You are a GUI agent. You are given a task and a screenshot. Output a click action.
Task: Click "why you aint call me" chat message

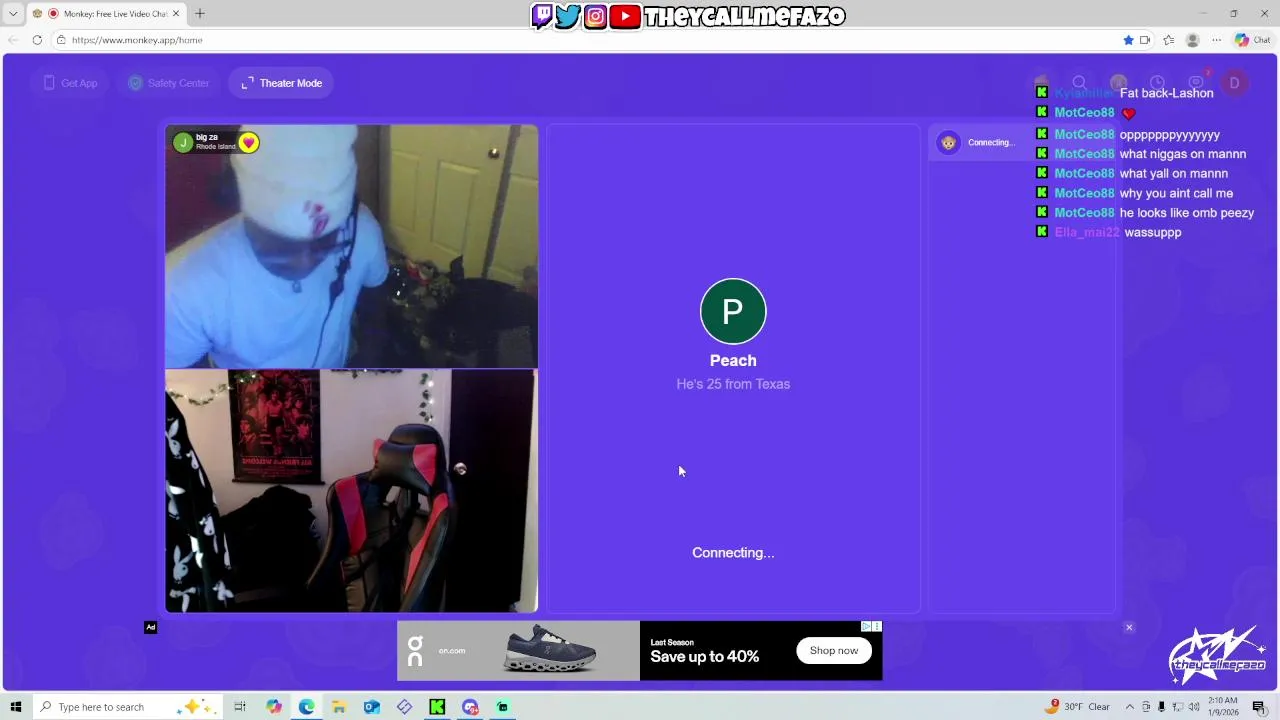[1176, 193]
